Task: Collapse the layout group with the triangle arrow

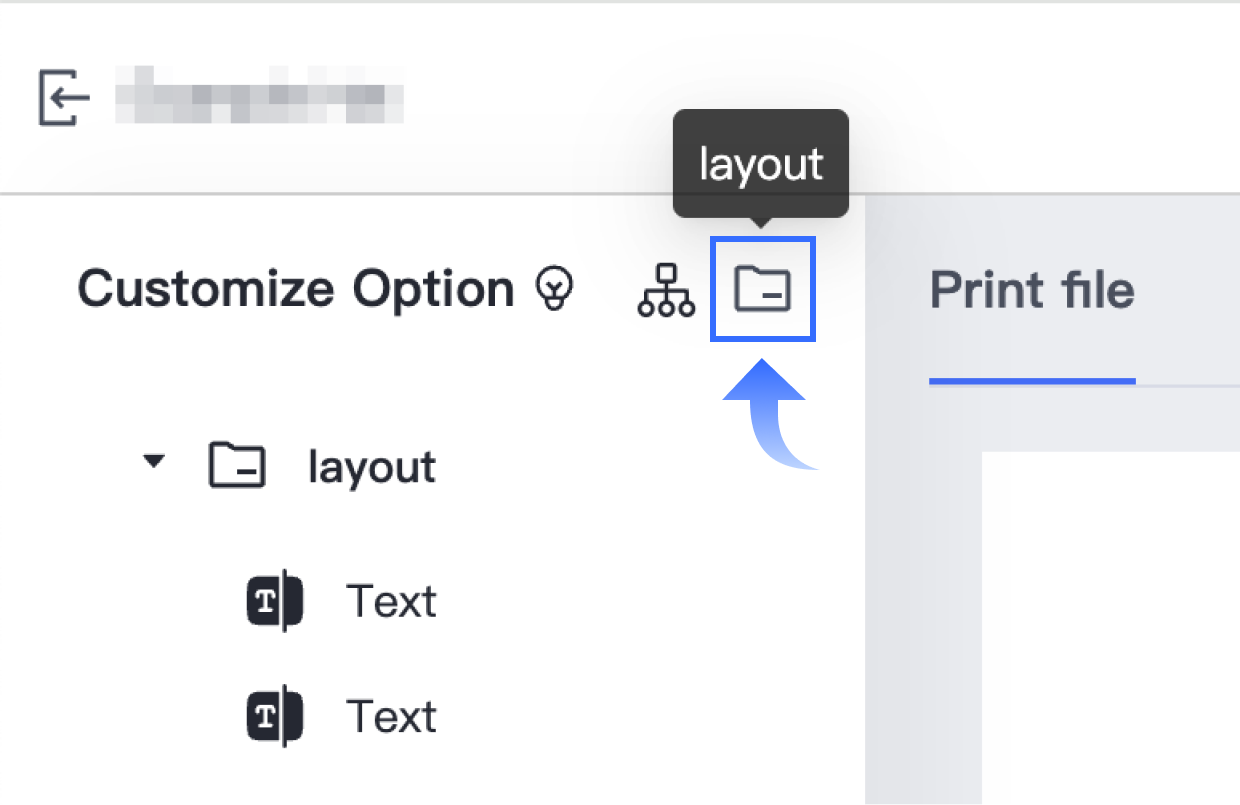Action: click(153, 463)
